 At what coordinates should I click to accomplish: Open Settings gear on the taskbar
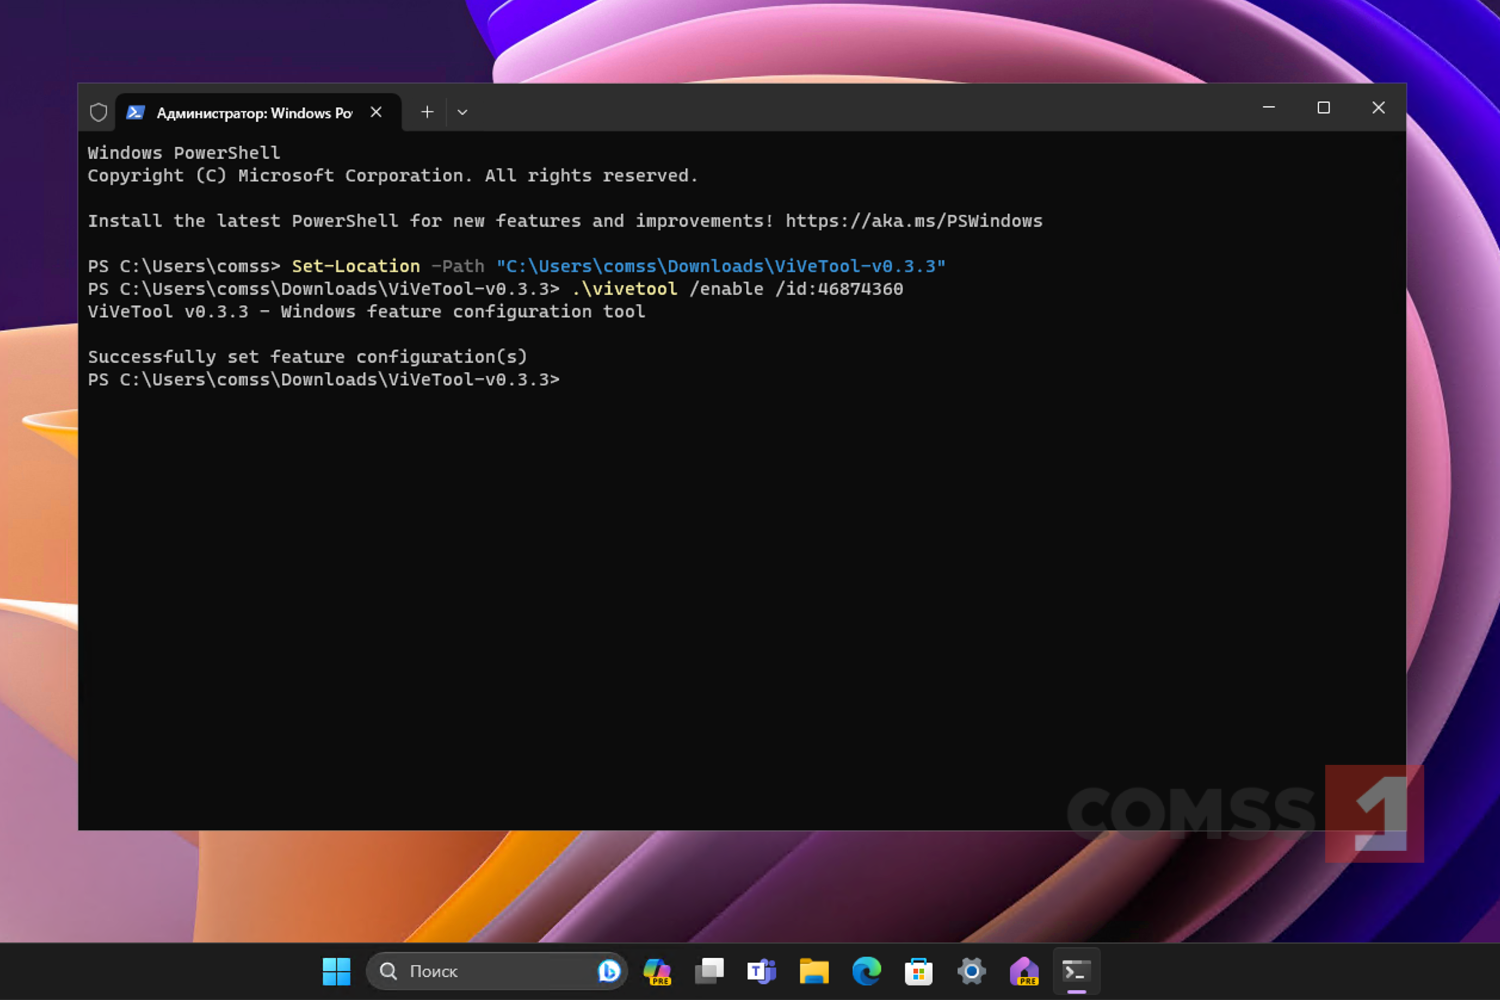971,971
